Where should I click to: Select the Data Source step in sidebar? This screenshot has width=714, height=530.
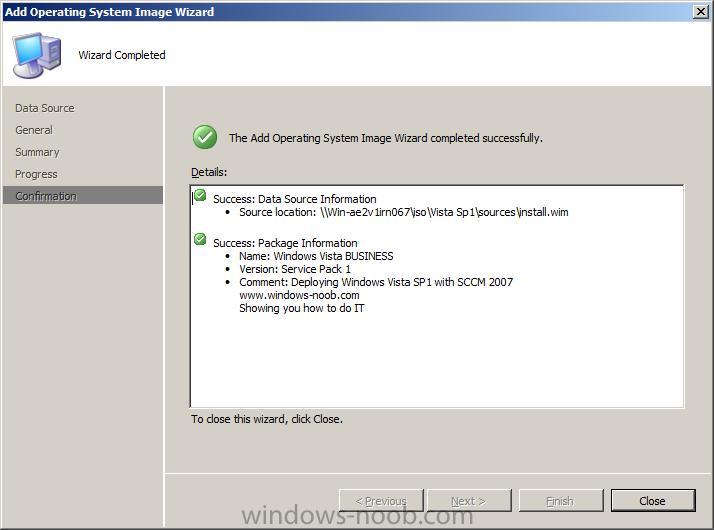(x=45, y=108)
